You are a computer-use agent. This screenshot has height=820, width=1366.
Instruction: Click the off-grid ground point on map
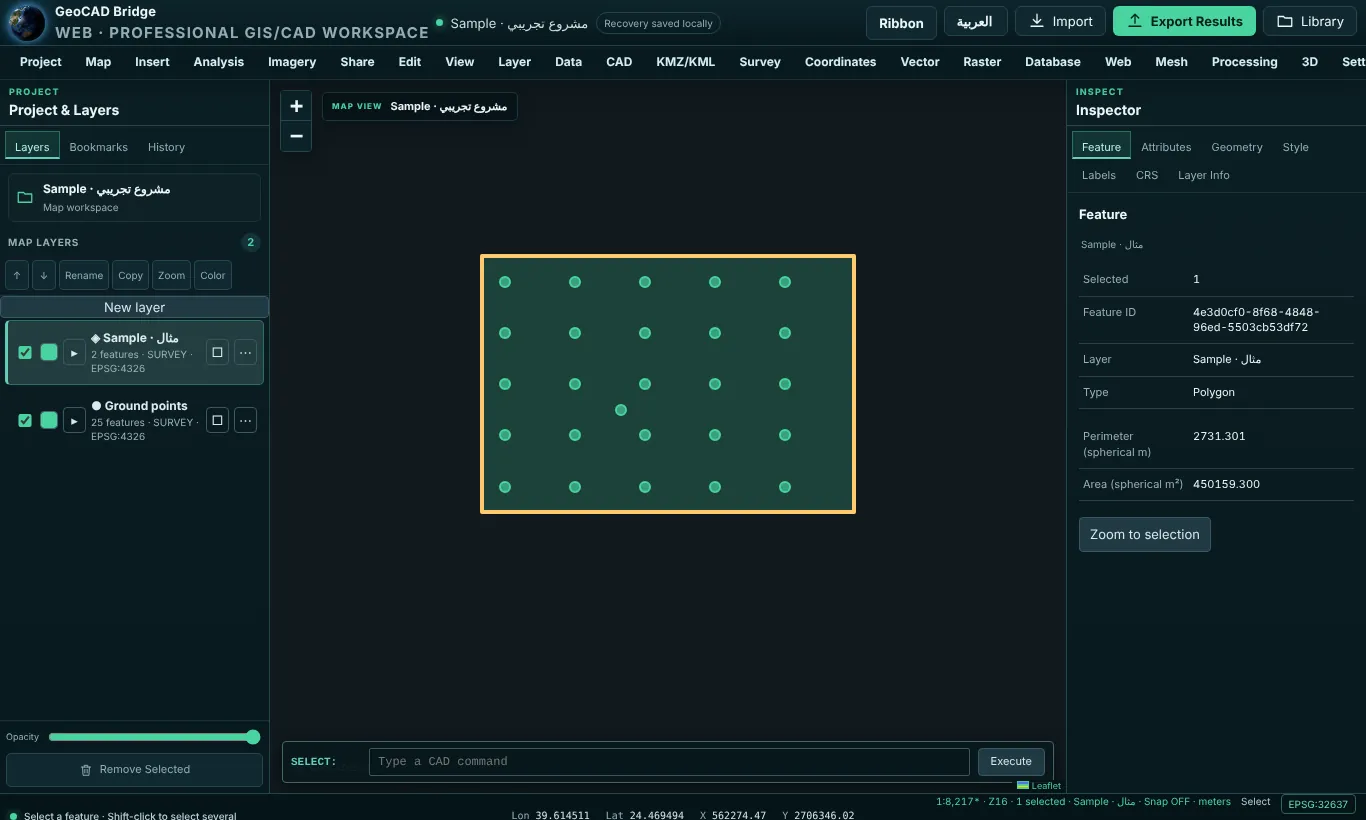coord(621,410)
